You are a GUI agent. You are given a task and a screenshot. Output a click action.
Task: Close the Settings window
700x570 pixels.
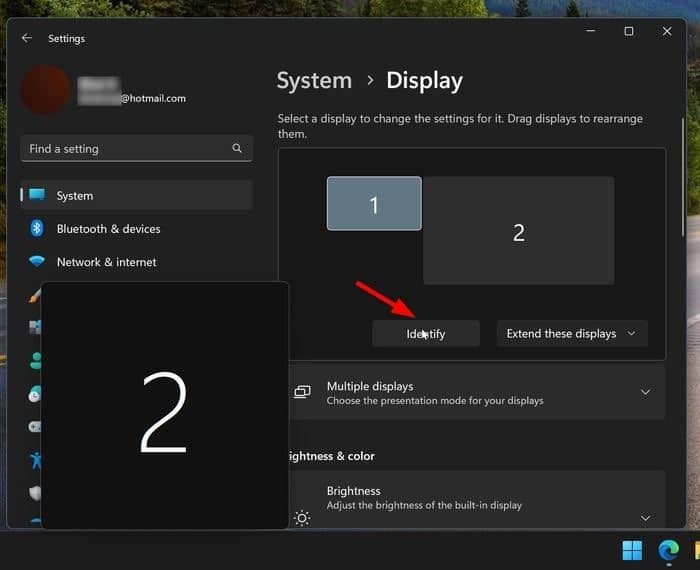(x=667, y=31)
